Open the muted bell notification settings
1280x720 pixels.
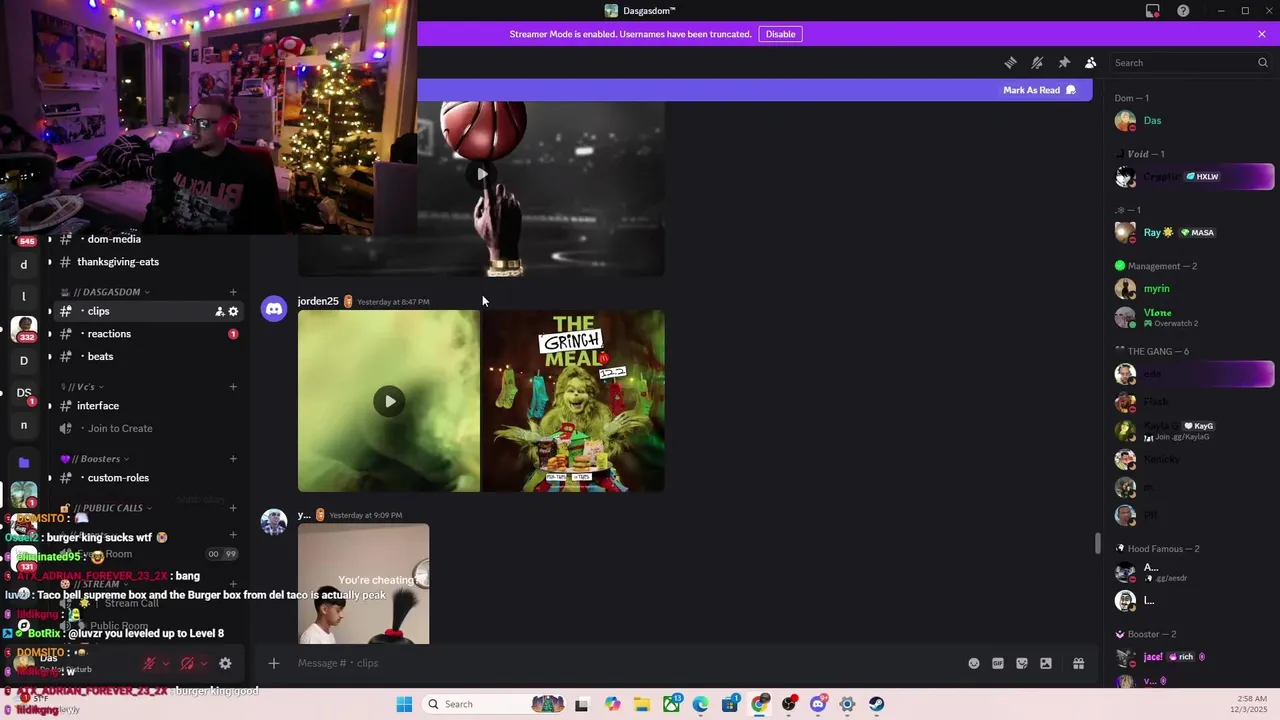tap(1037, 62)
